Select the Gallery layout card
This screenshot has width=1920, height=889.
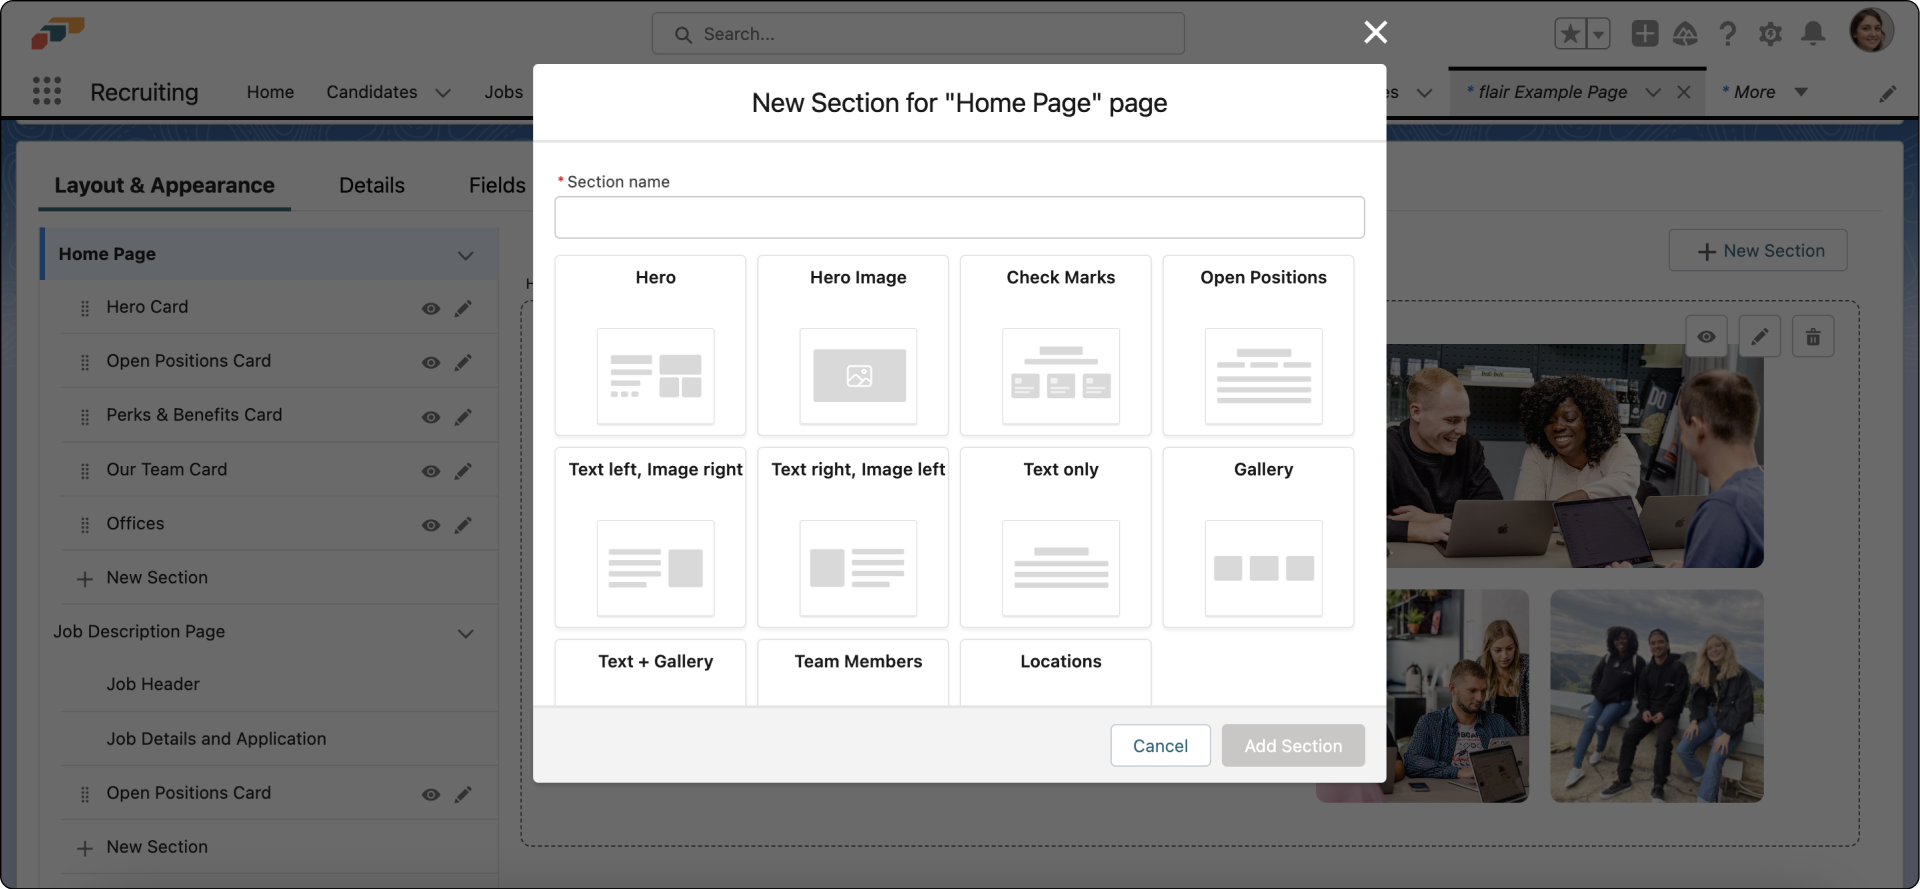pos(1259,537)
